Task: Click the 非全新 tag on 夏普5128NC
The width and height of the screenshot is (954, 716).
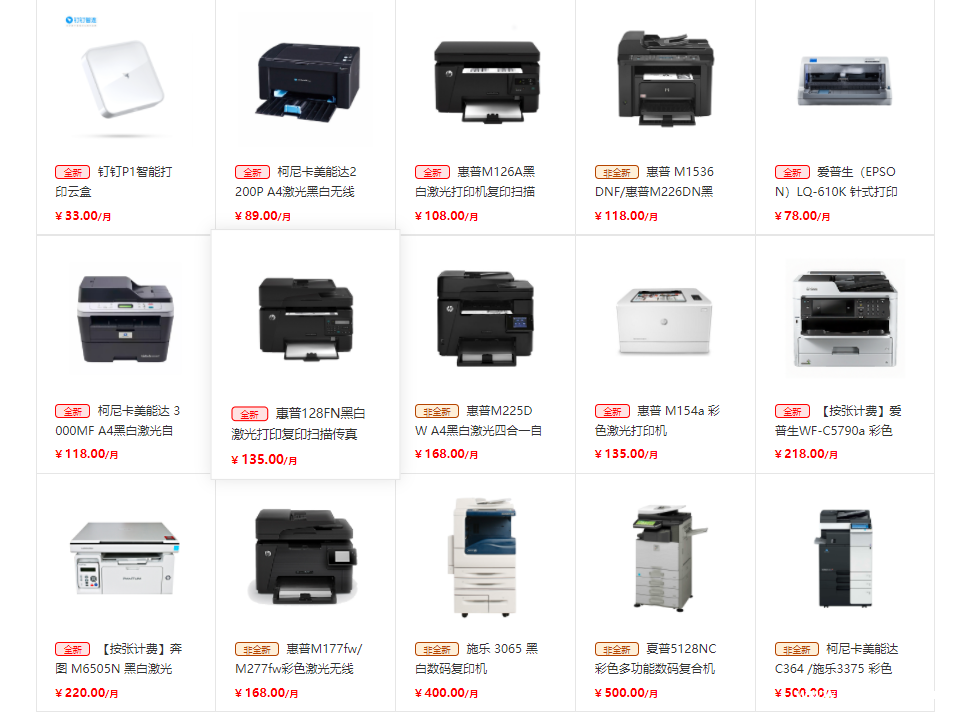Action: 616,650
